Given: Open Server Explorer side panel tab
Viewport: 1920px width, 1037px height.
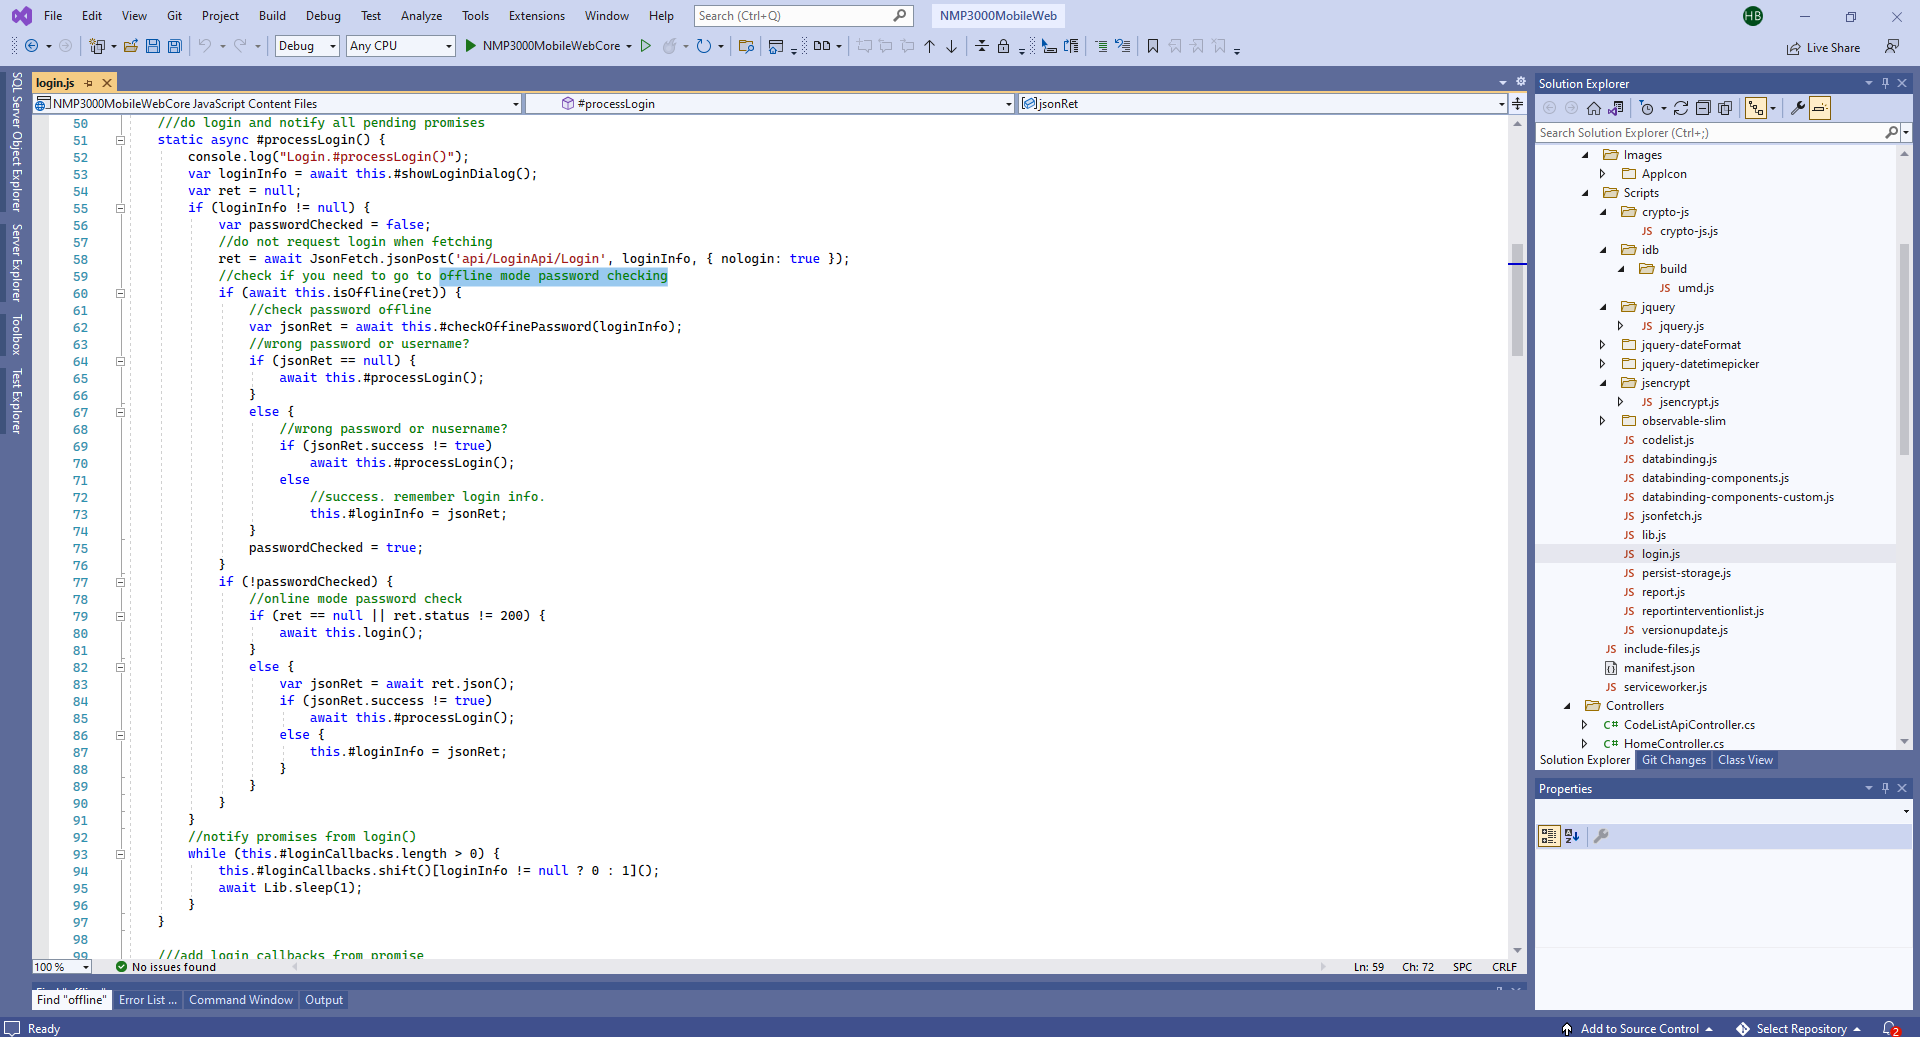Looking at the screenshot, I should [16, 262].
